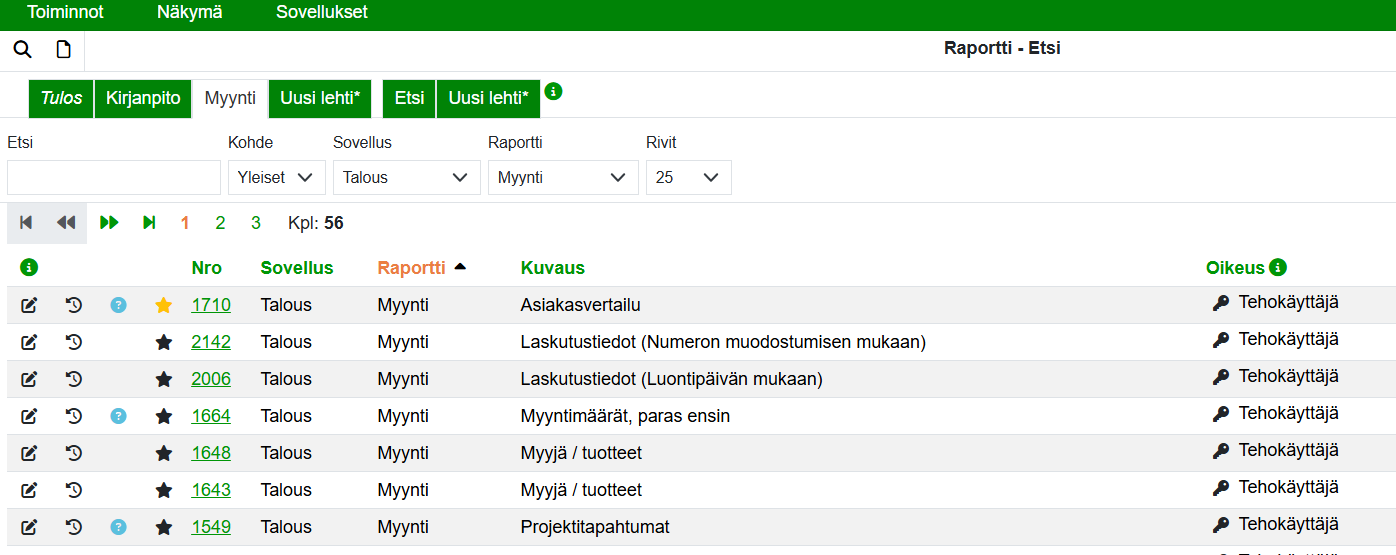Click the Etsi search text field

click(x=114, y=177)
